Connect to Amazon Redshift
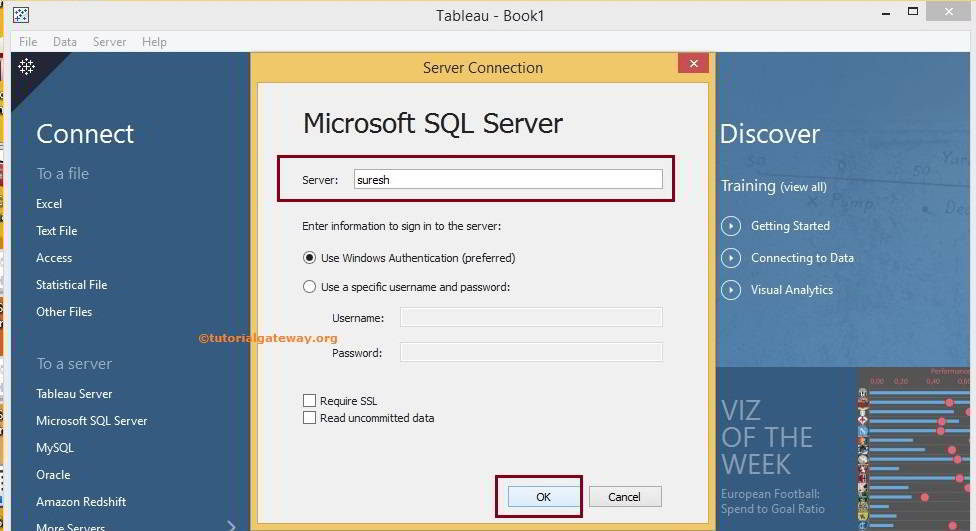This screenshot has width=976, height=531. pos(81,502)
